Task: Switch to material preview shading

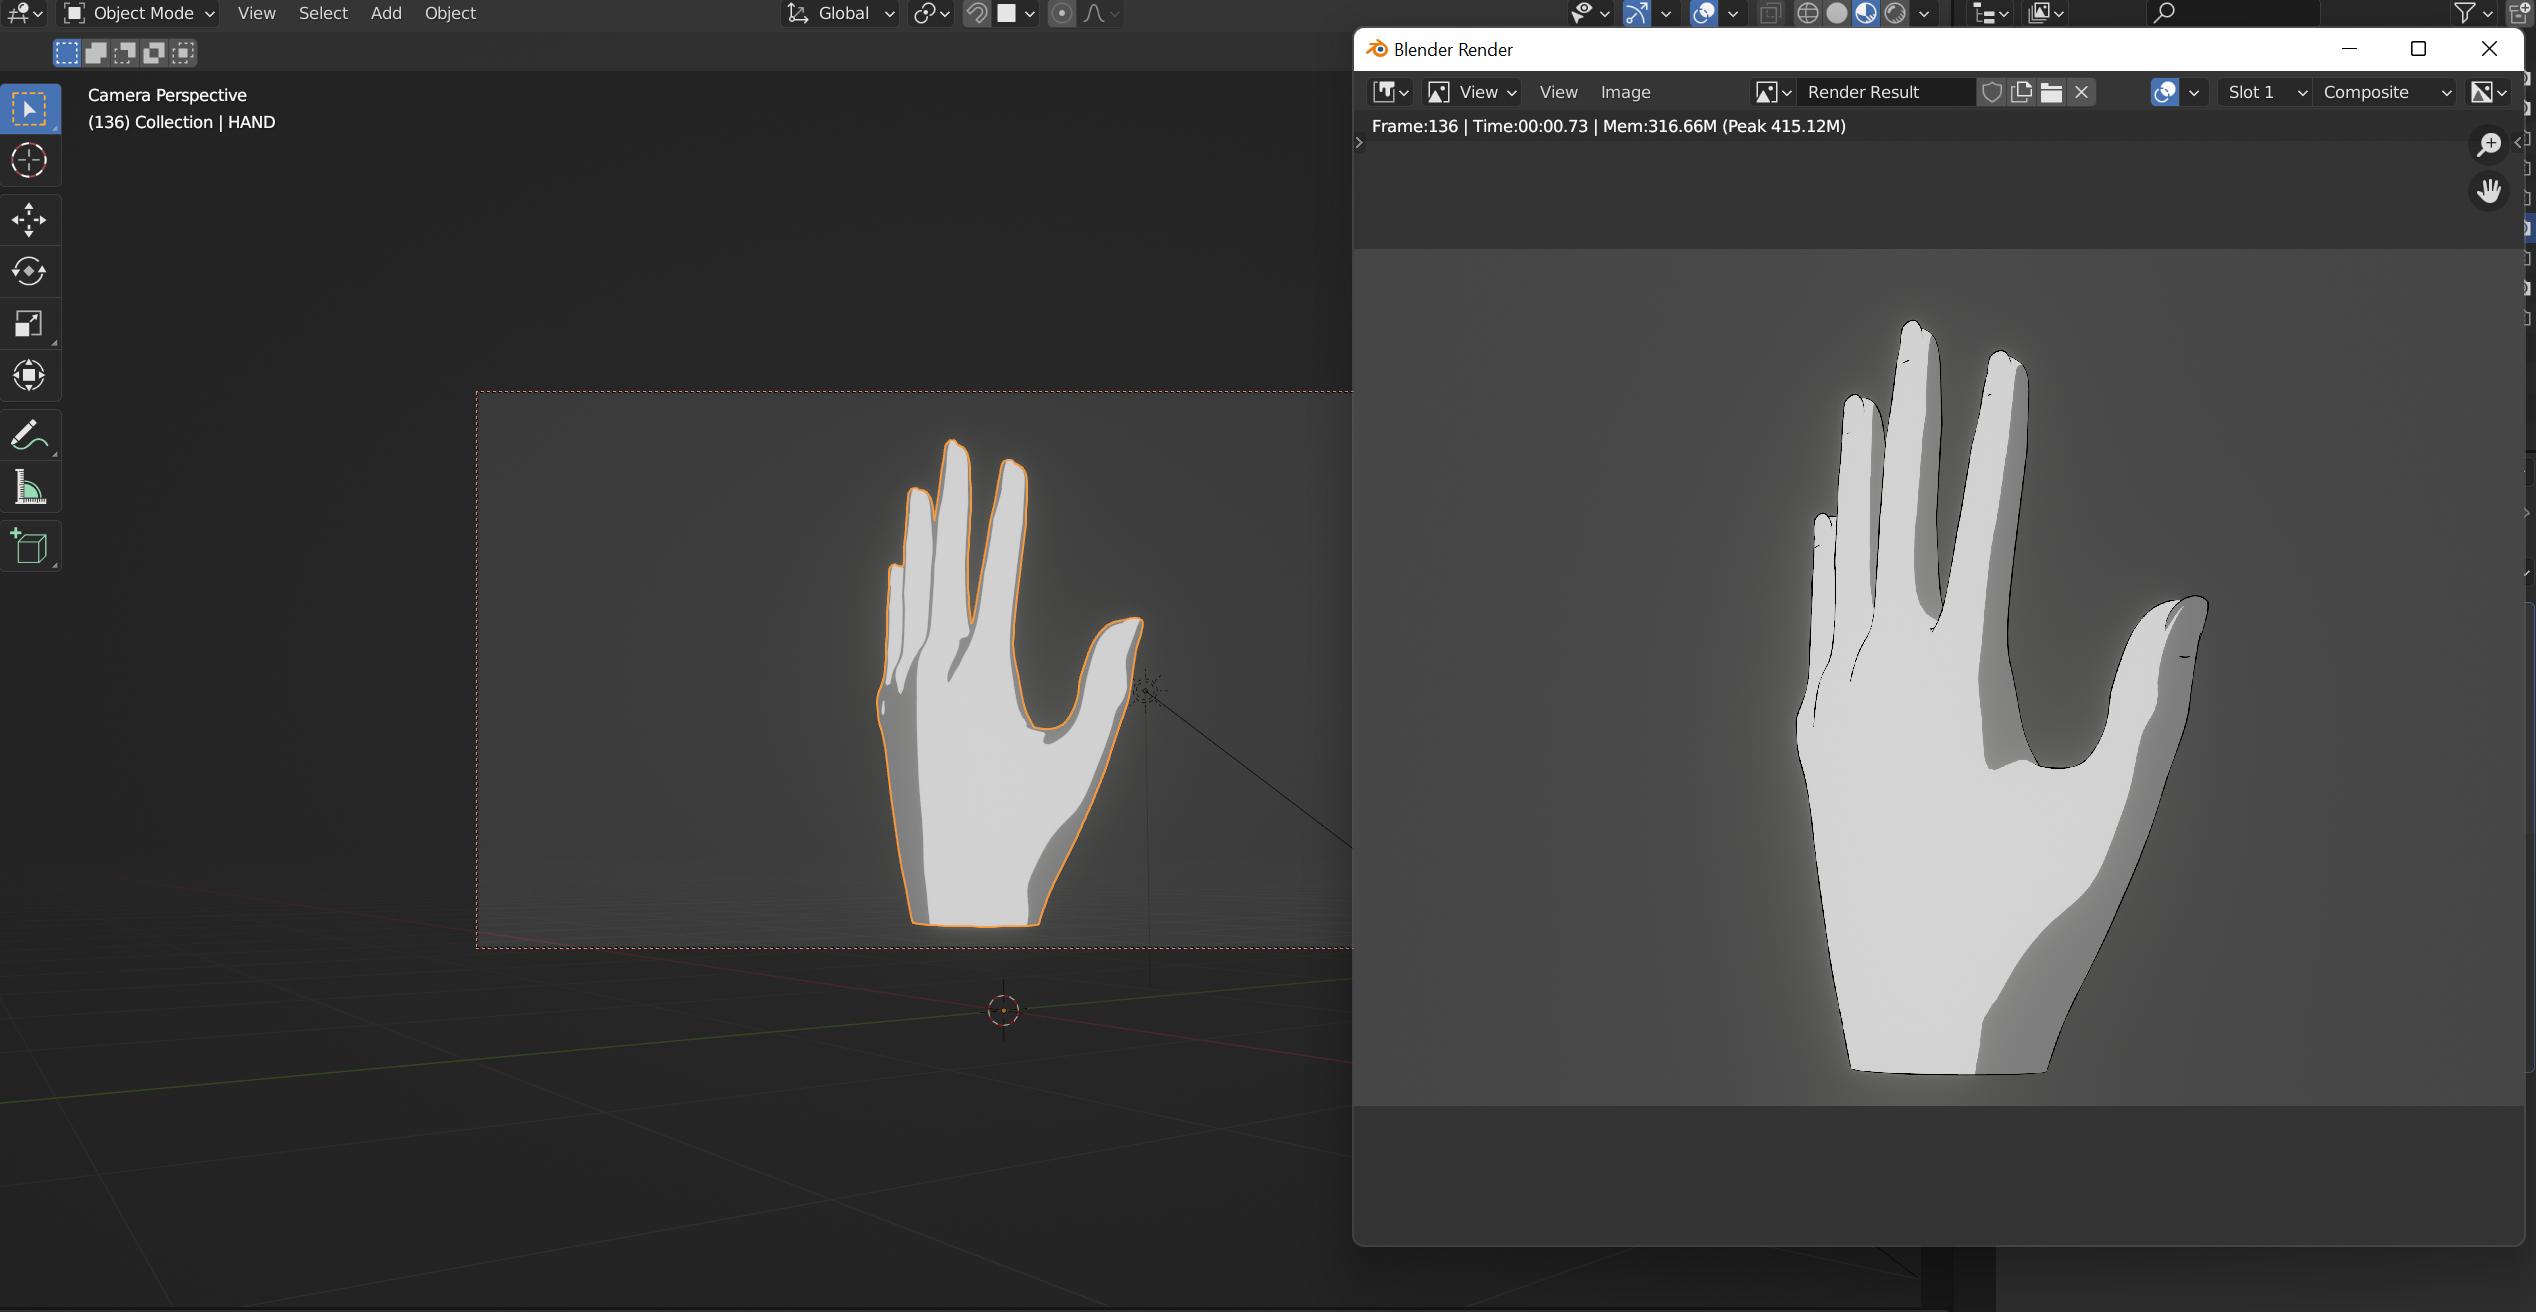Action: (1866, 13)
